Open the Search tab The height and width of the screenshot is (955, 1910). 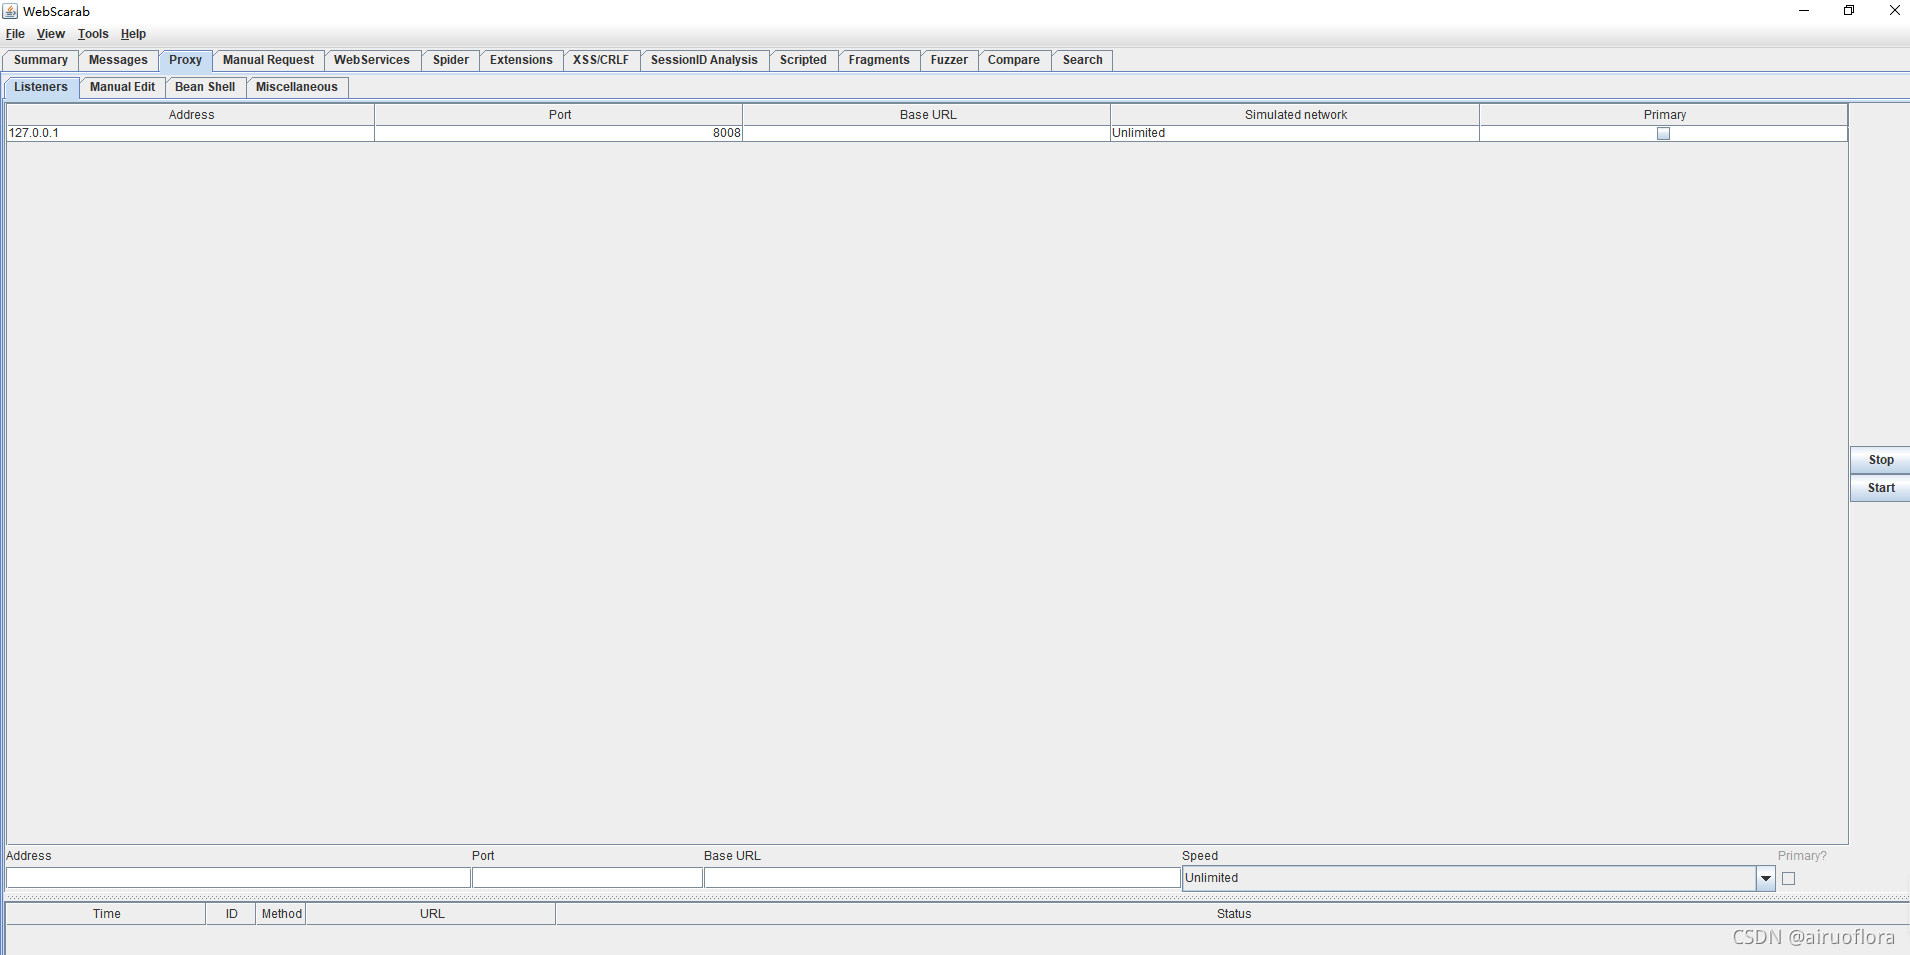pyautogui.click(x=1082, y=60)
